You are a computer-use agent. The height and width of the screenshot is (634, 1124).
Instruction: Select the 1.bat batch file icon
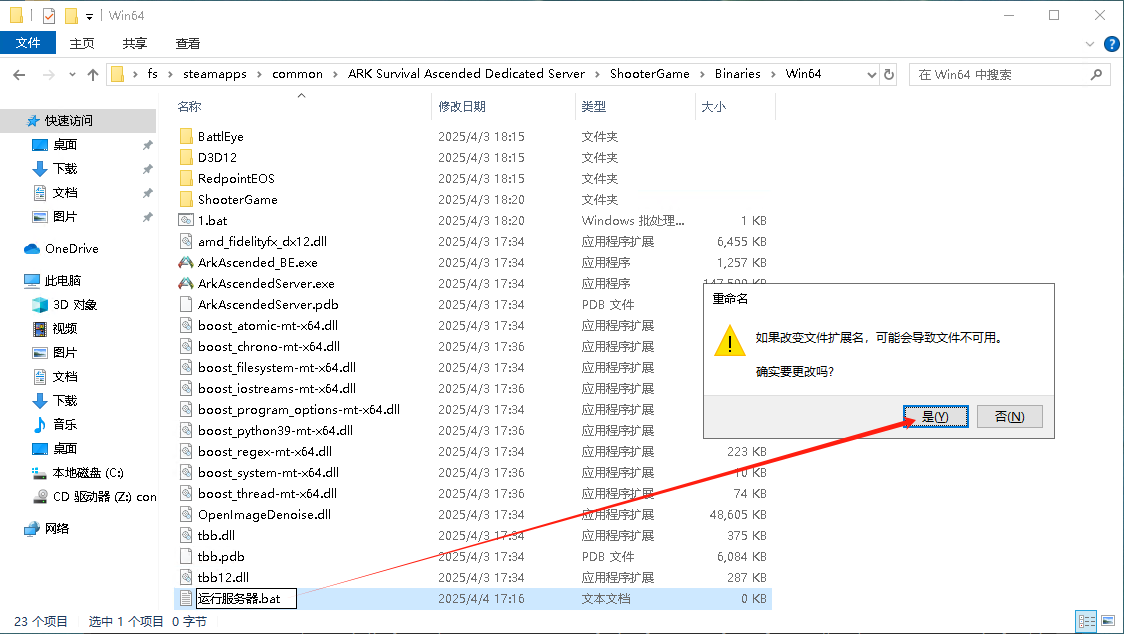pyautogui.click(x=186, y=220)
